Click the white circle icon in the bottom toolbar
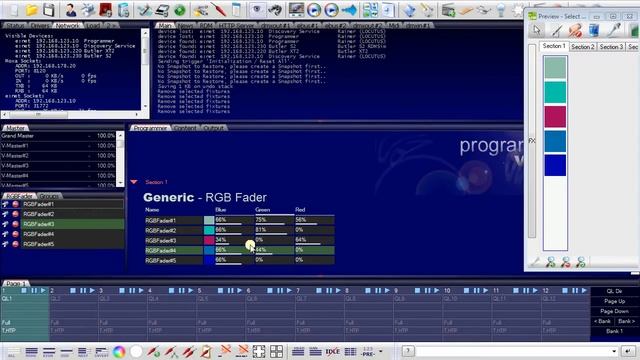Viewport: 640px width, 360px height. [136, 351]
